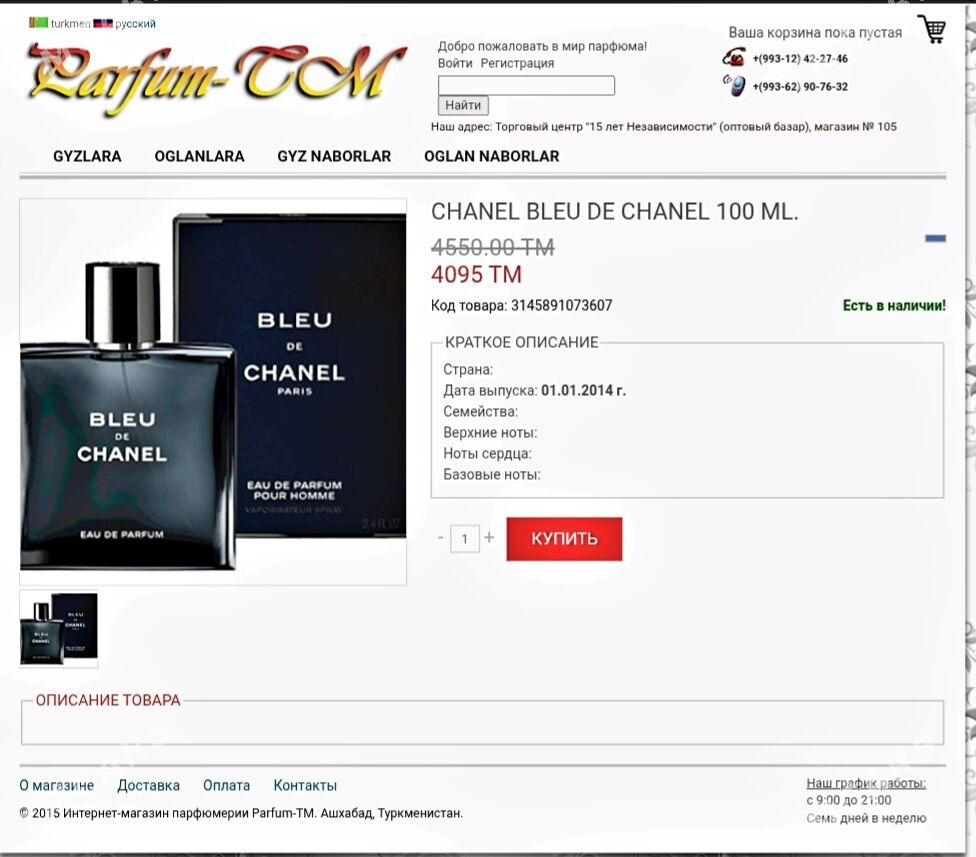The height and width of the screenshot is (857, 976).
Task: Click the Parfum-TM logo
Action: click(217, 78)
